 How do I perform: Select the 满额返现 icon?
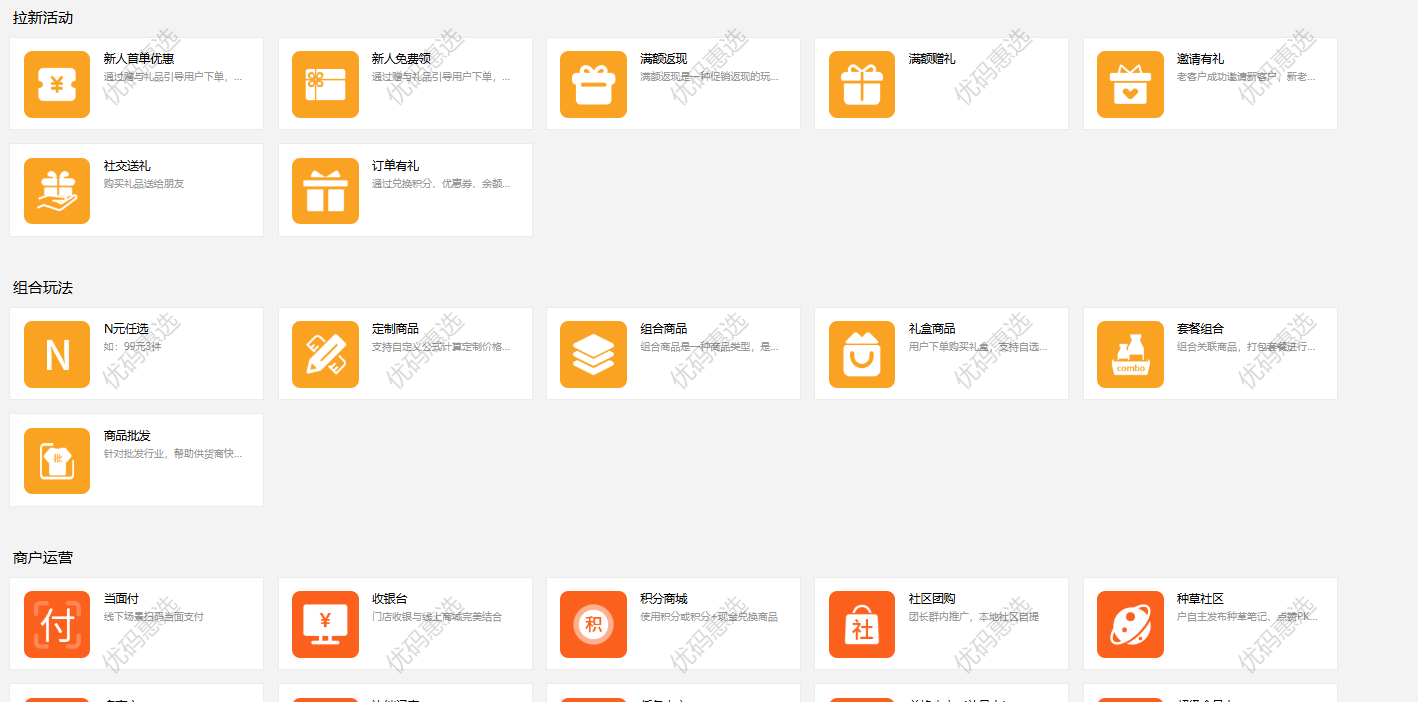[593, 84]
